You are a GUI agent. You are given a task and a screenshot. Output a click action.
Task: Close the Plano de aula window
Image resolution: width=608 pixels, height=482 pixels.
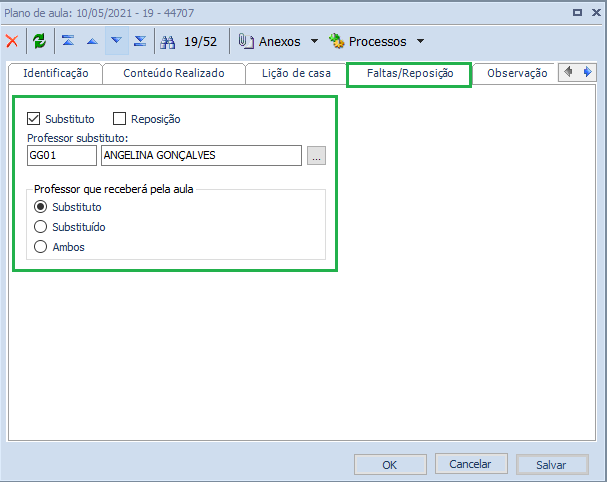tap(596, 13)
